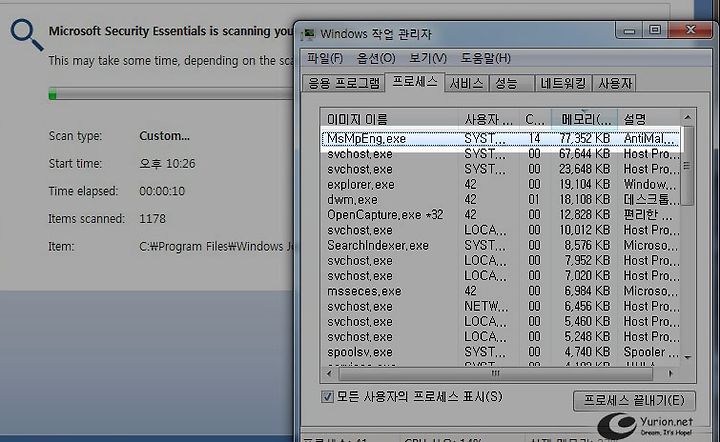Click the Security Essentials magnifier scan icon
720x442 pixels.
point(27,34)
